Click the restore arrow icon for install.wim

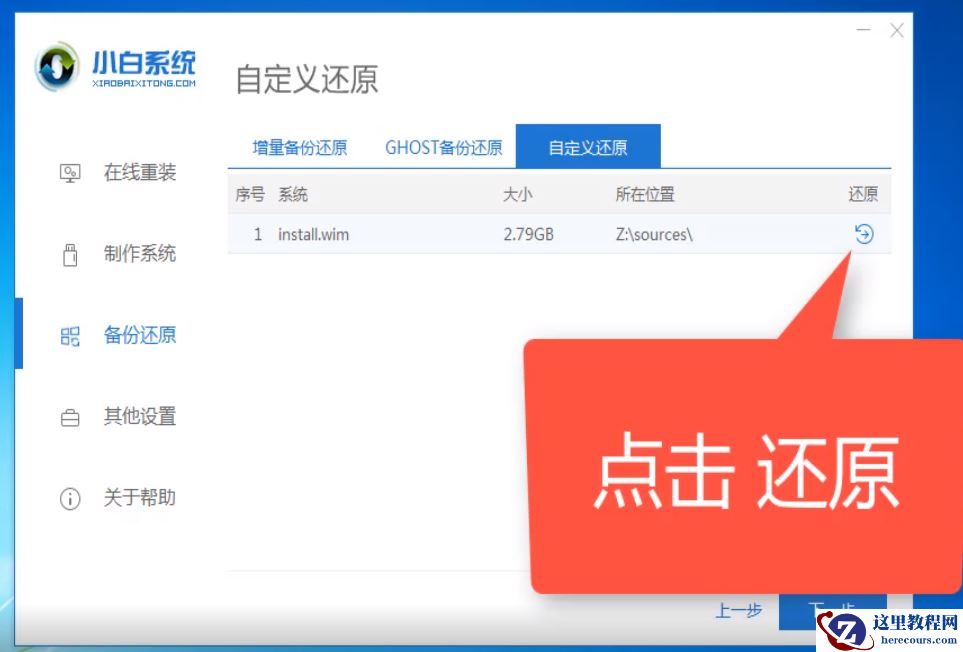pyautogui.click(x=862, y=233)
